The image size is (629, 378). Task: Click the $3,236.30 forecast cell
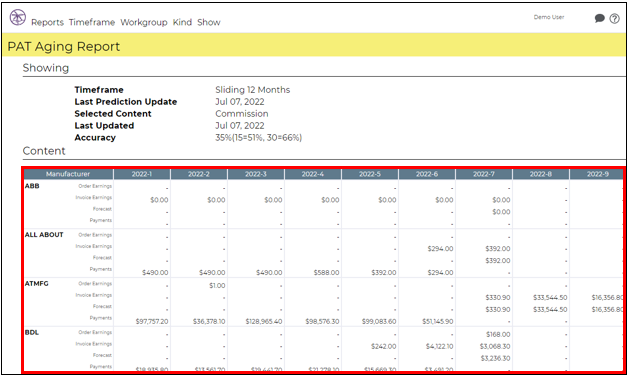point(496,358)
